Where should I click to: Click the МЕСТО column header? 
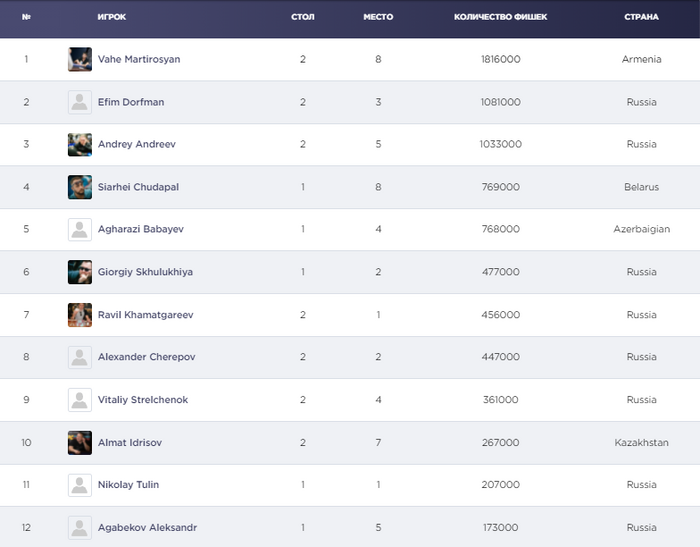(x=378, y=17)
